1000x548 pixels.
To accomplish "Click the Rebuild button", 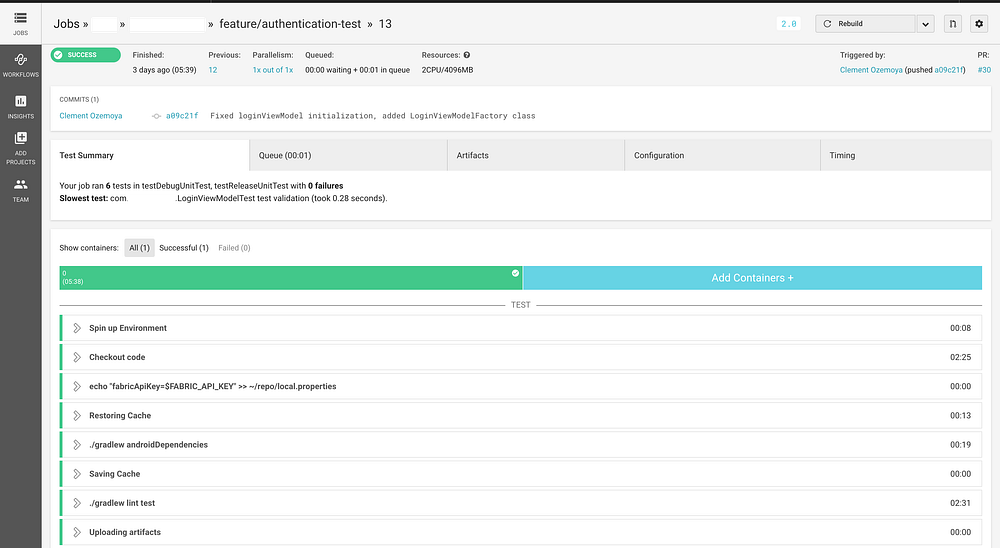I will pos(865,24).
